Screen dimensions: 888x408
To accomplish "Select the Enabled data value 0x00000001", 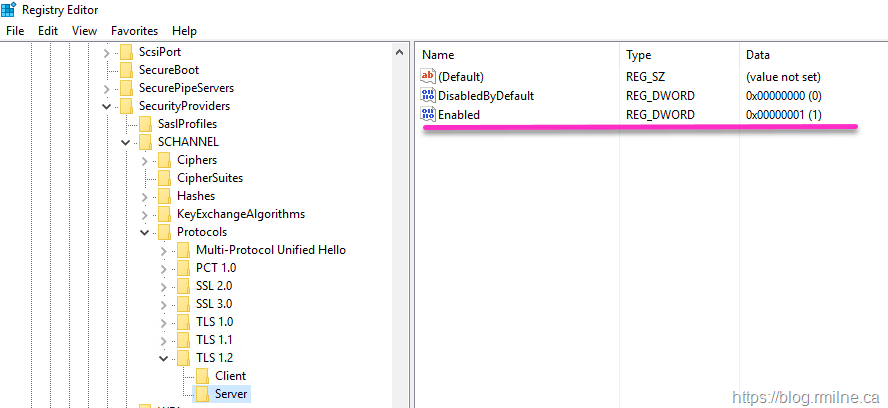I will [783, 115].
